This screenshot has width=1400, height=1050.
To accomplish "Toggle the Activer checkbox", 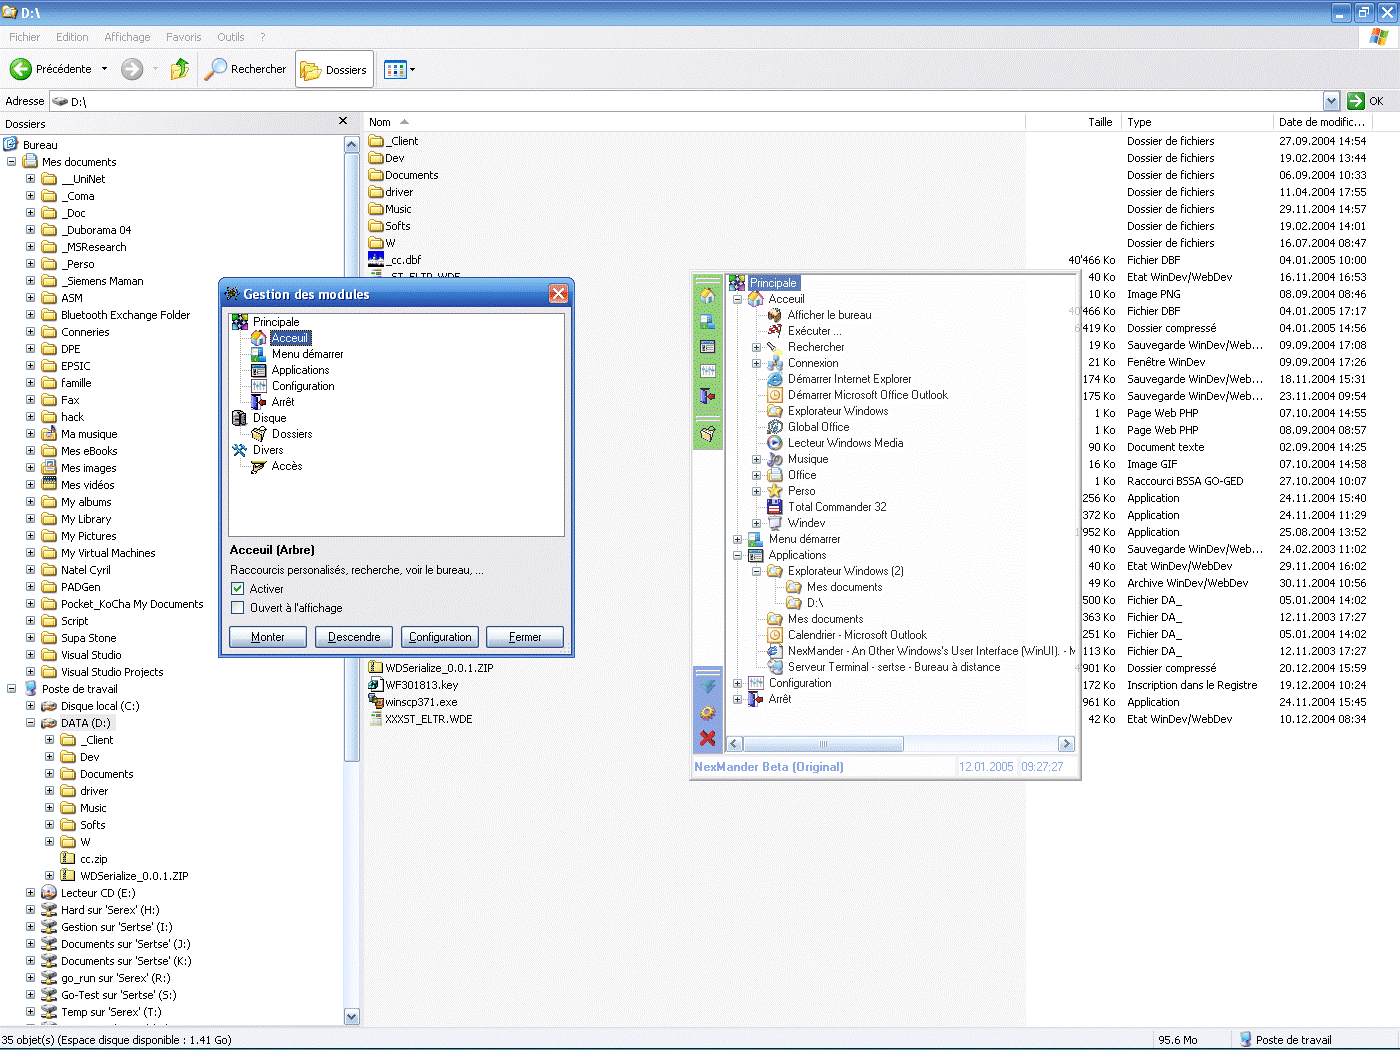I will pyautogui.click(x=238, y=589).
